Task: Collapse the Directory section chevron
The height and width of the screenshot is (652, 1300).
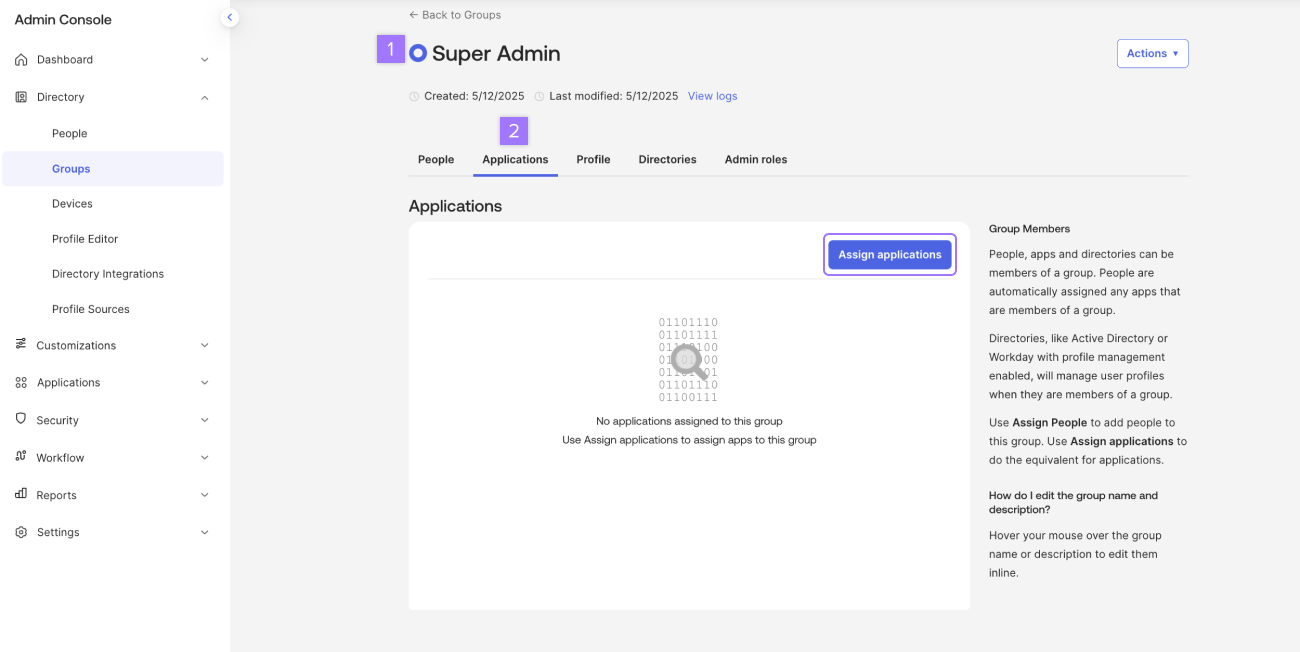Action: click(205, 97)
